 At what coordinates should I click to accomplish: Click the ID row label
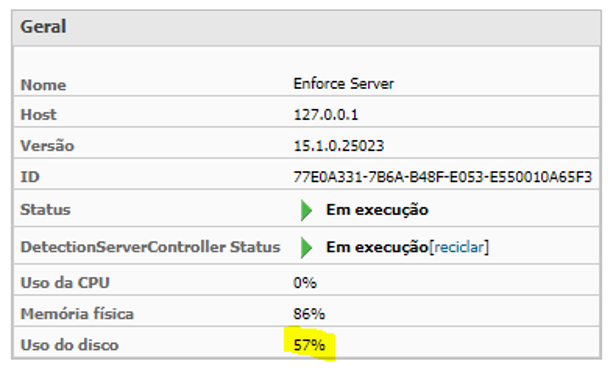tap(30, 177)
